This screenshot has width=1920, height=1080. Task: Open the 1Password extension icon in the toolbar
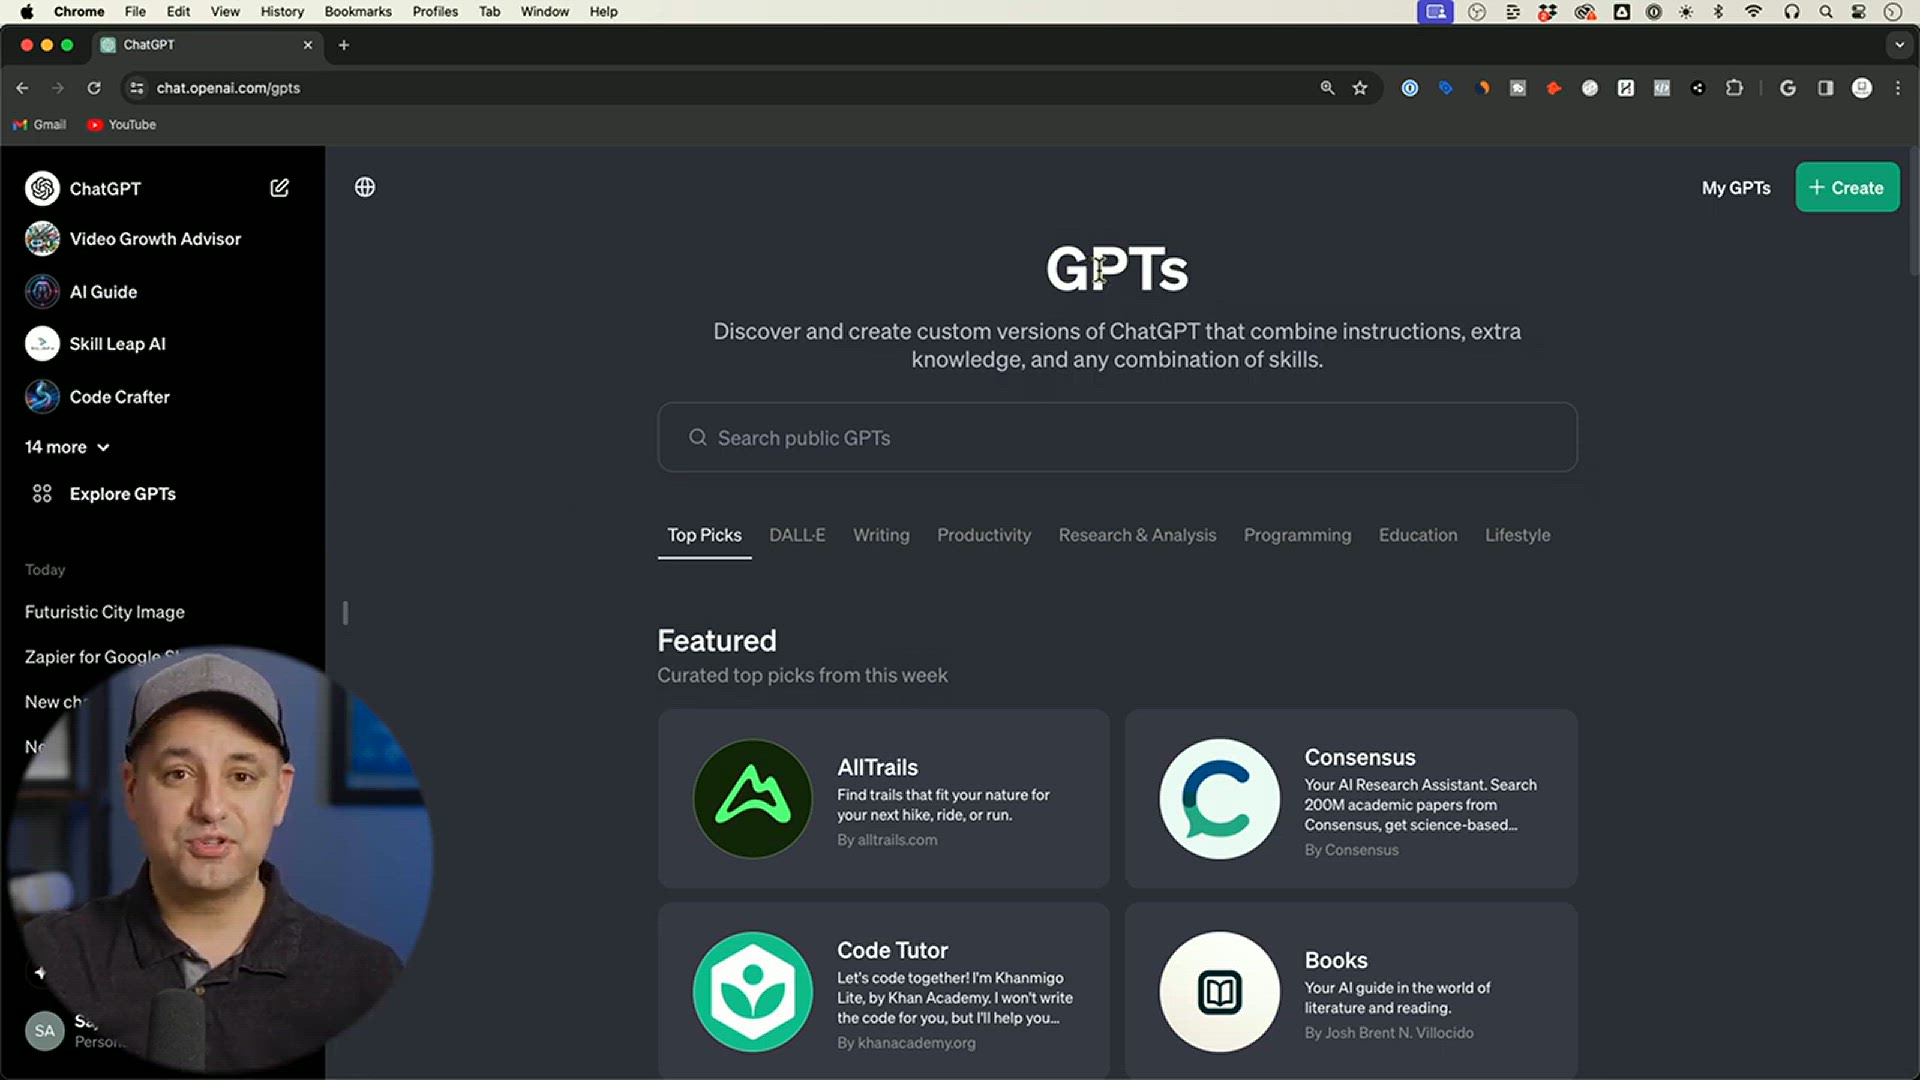(1410, 88)
